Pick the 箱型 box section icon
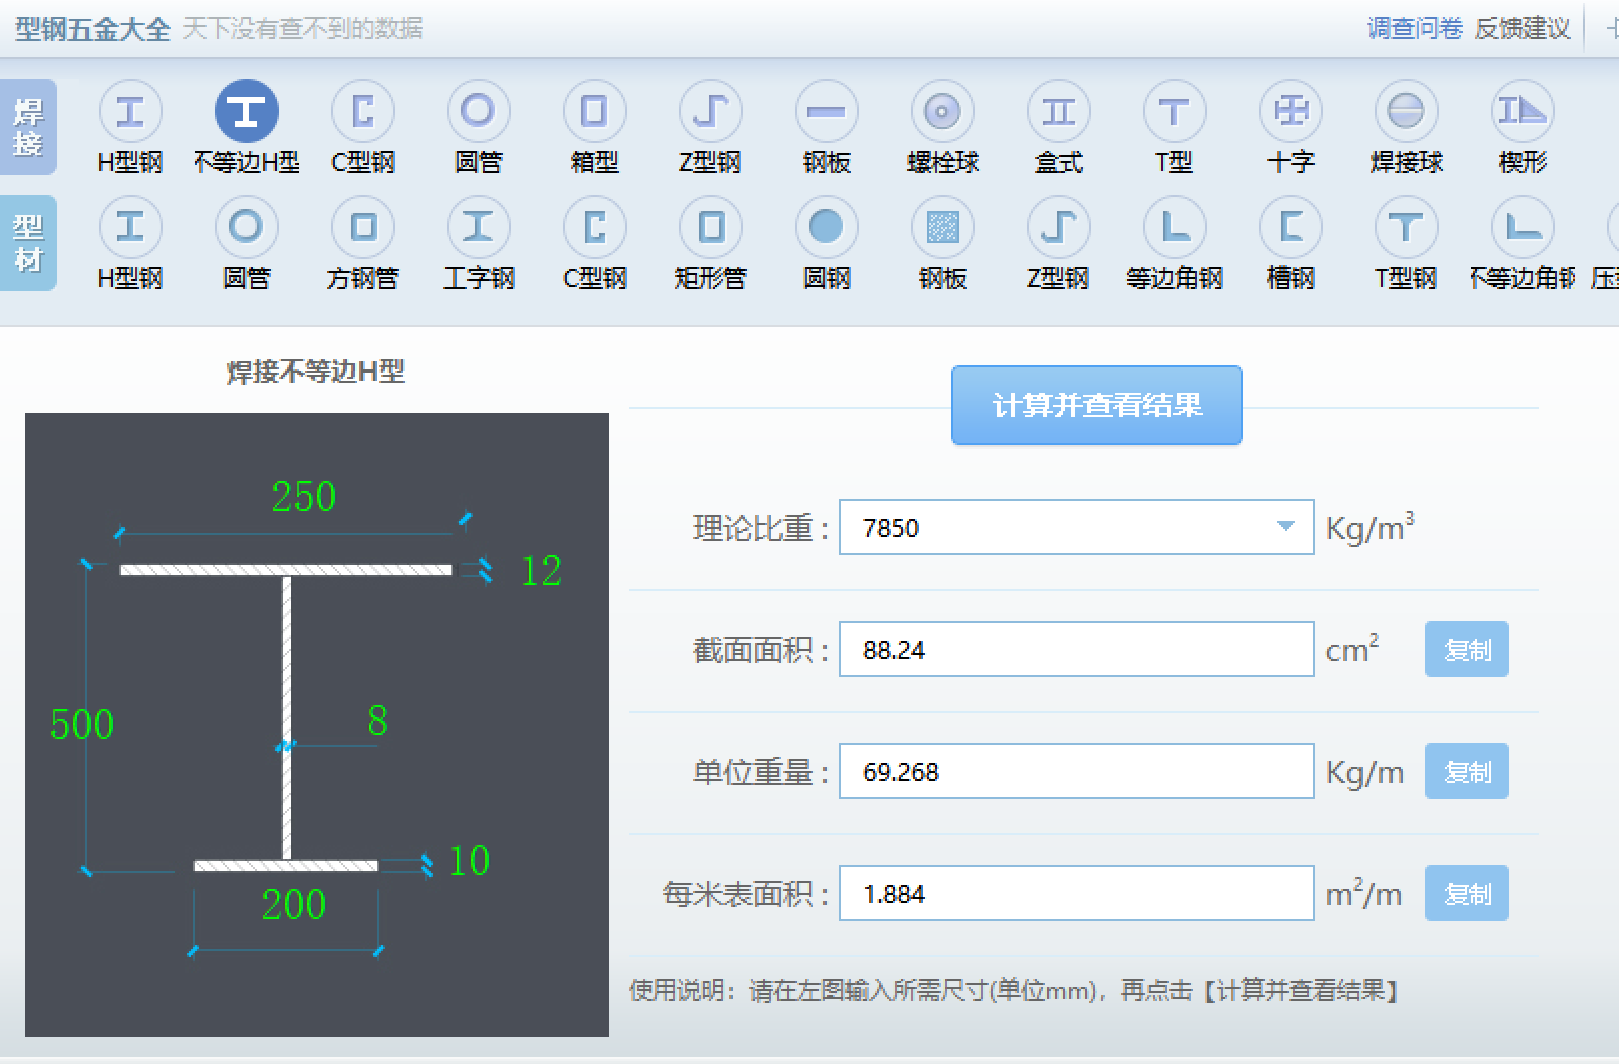1619x1064 pixels. pos(594,111)
